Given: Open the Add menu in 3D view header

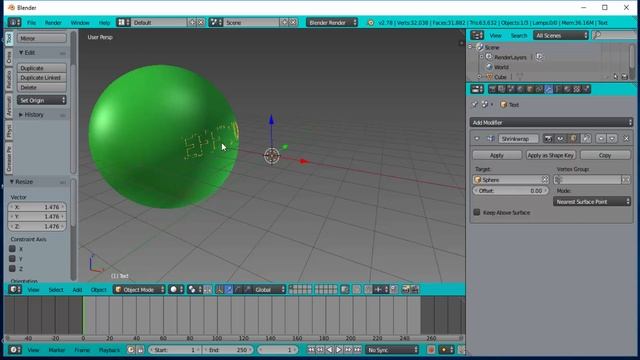Looking at the screenshot, I should 77,290.
